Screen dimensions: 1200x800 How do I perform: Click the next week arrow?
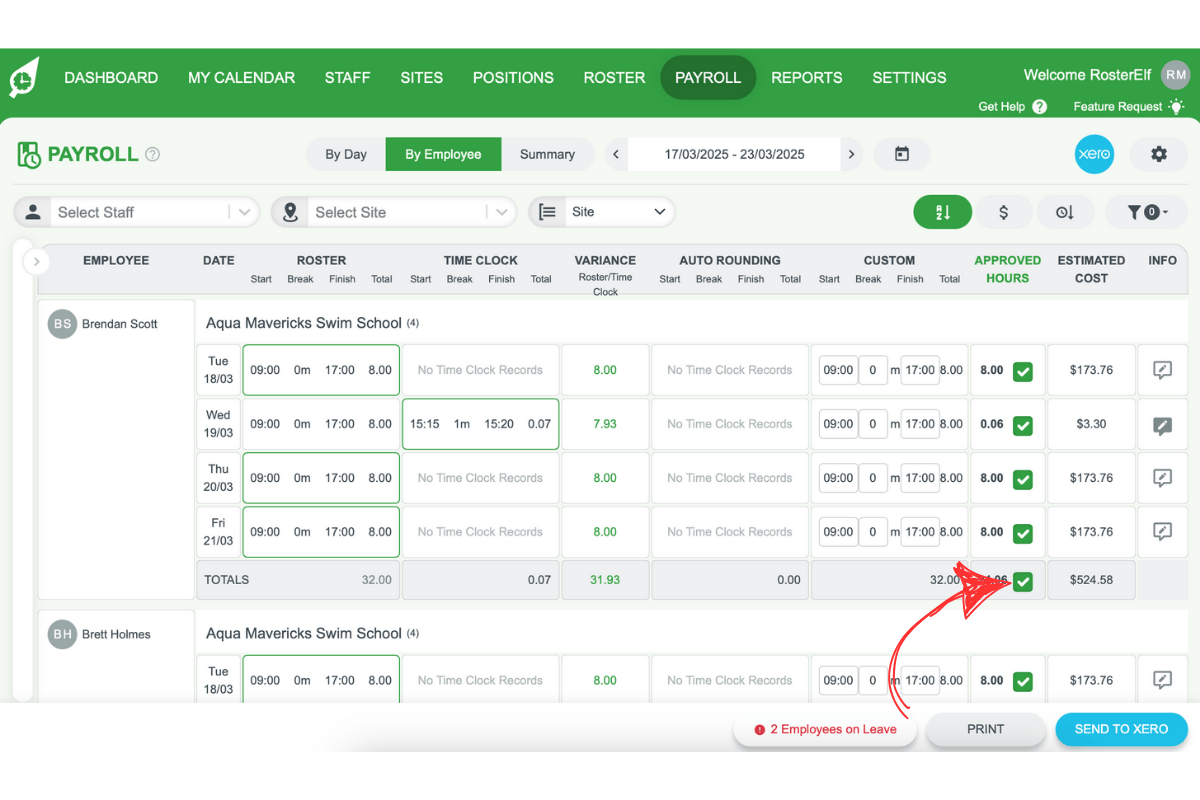tap(851, 154)
